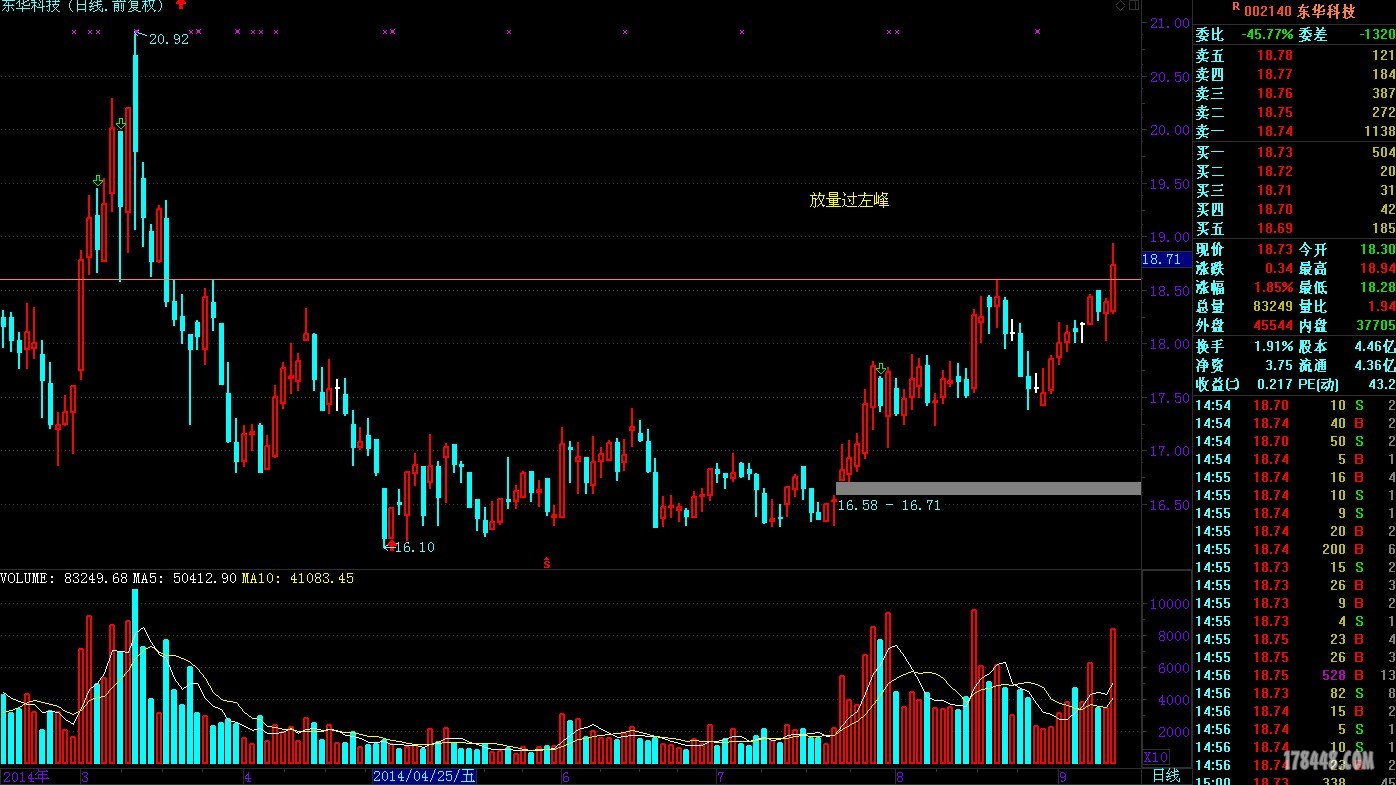Click the 涨跌 0.34 value
Screen dimensions: 1396x785
1279,269
